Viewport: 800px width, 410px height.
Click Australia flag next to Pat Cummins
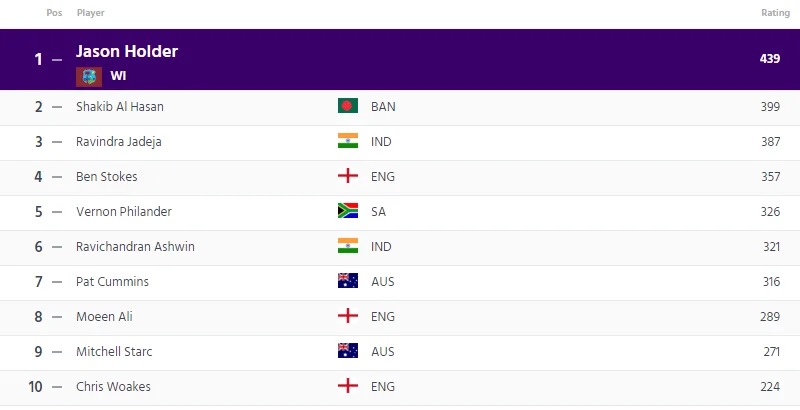pyautogui.click(x=348, y=281)
